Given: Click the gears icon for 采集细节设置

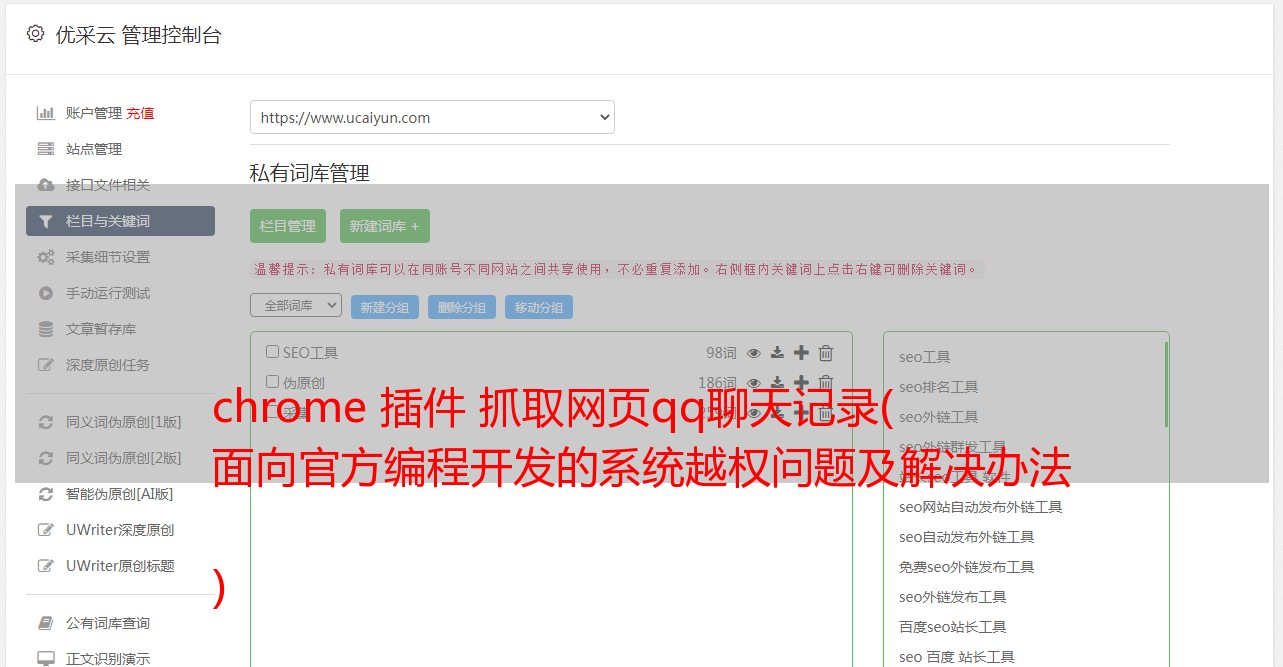Looking at the screenshot, I should pos(45,257).
